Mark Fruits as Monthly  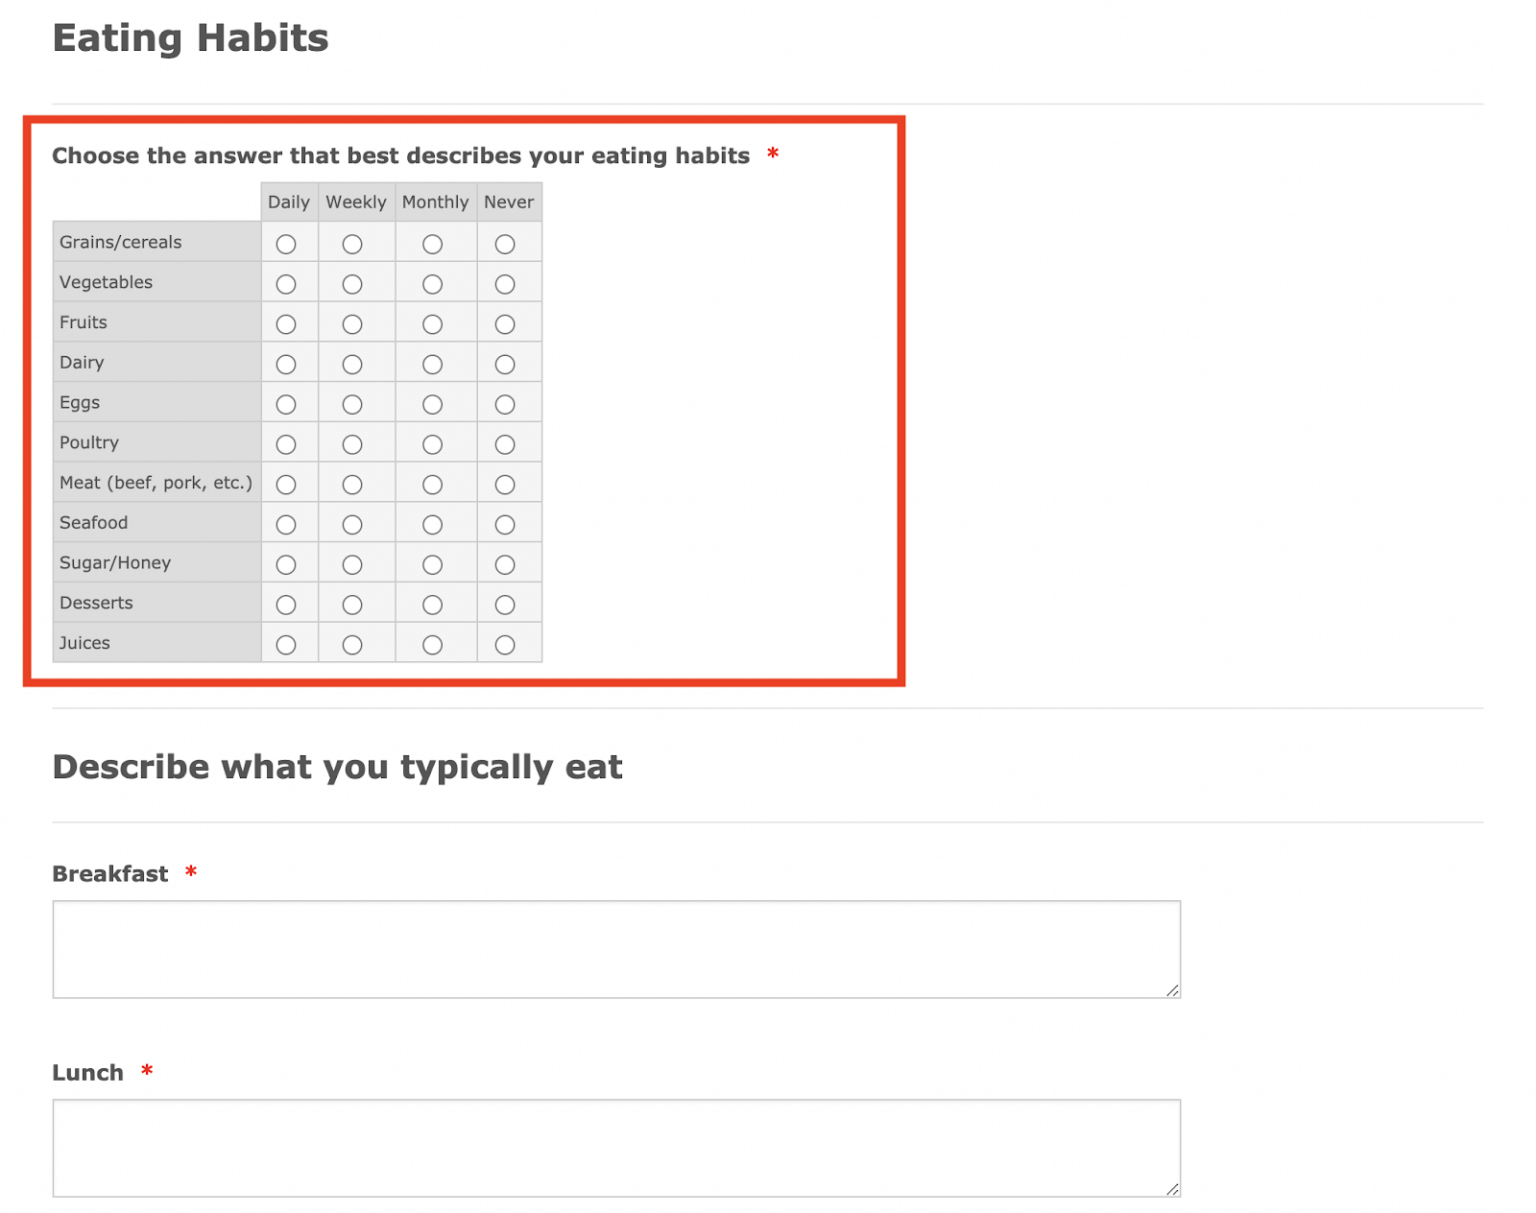(432, 324)
